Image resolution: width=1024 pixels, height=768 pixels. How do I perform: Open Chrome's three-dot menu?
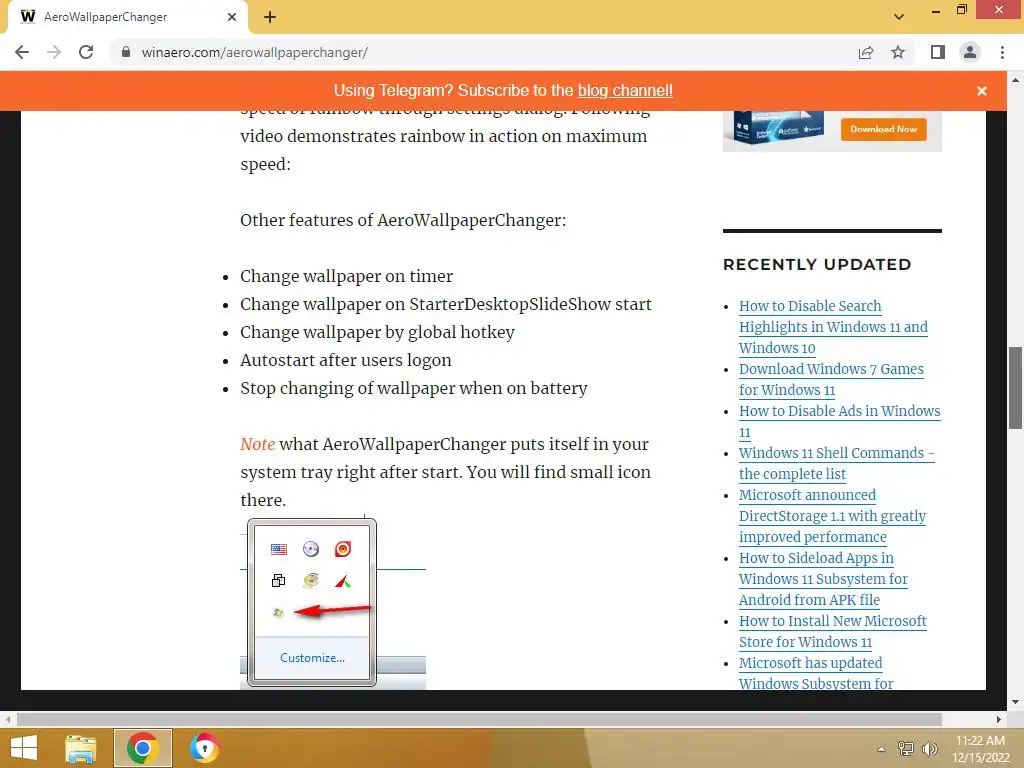[1002, 52]
